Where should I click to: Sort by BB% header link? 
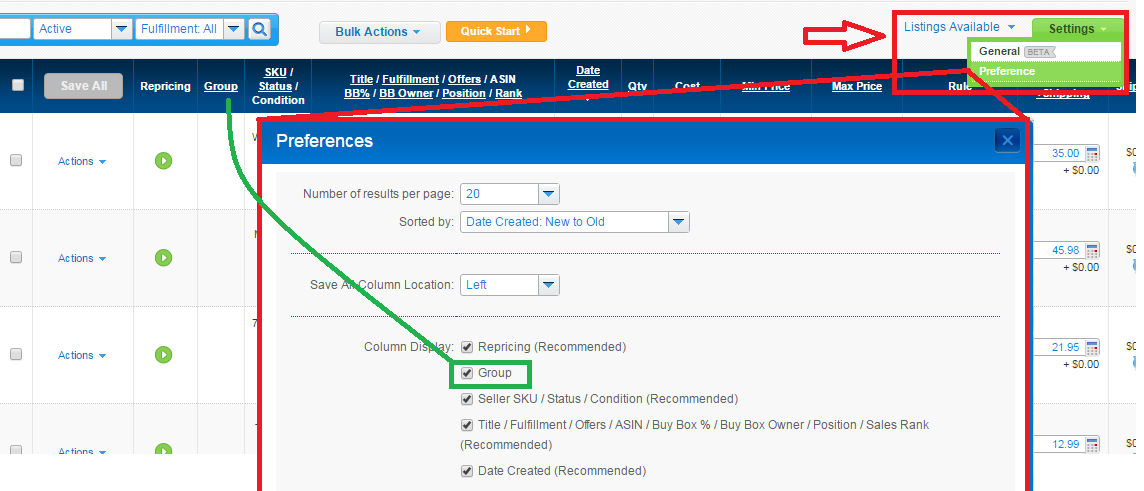357,93
